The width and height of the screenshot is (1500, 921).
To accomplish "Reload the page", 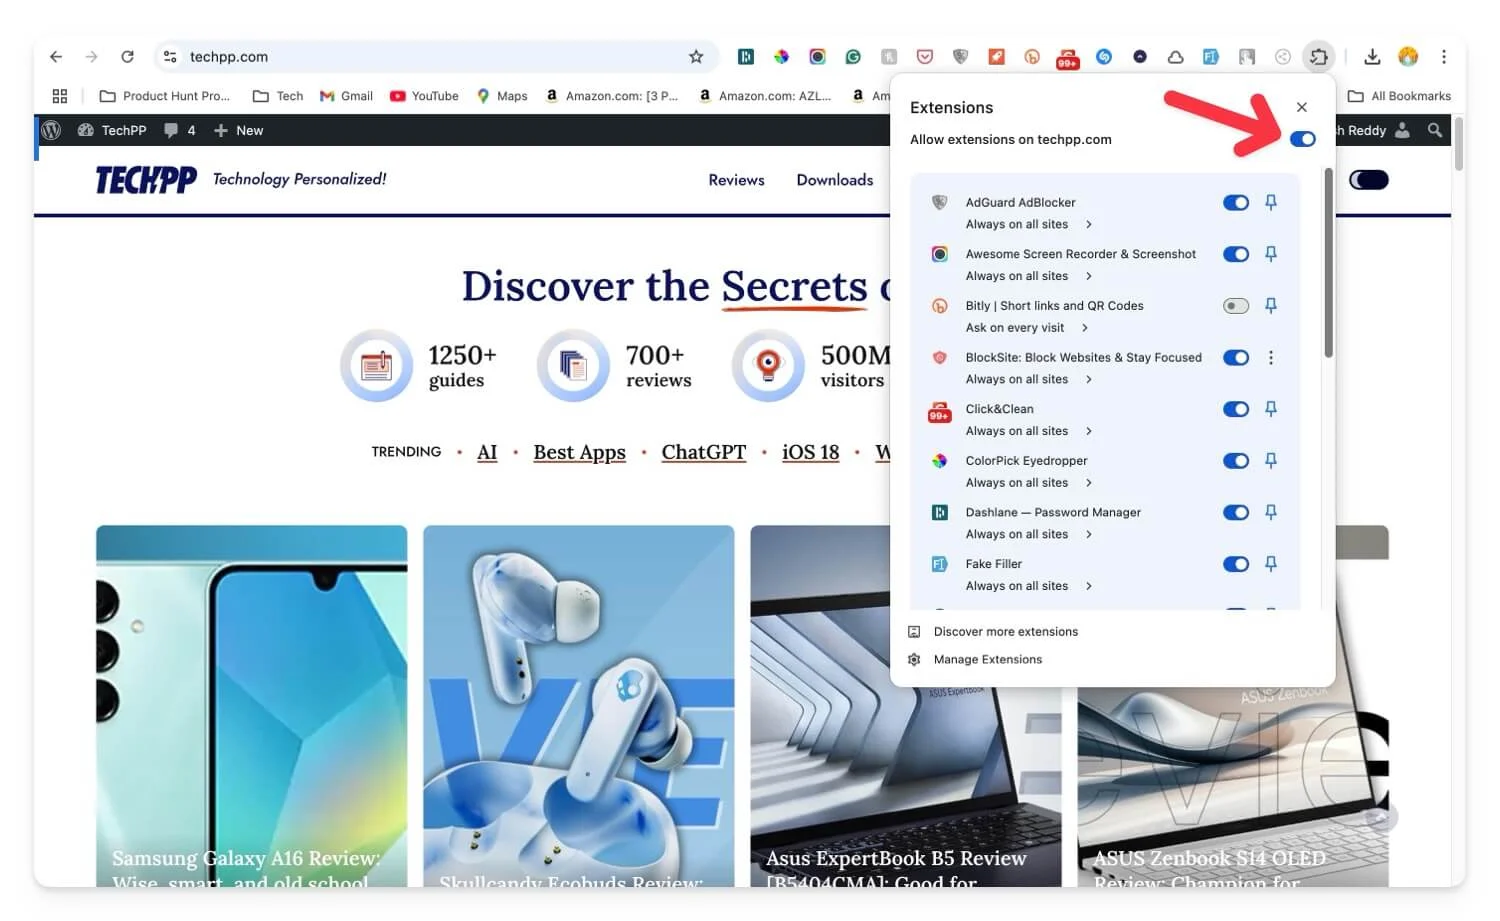I will tap(127, 57).
